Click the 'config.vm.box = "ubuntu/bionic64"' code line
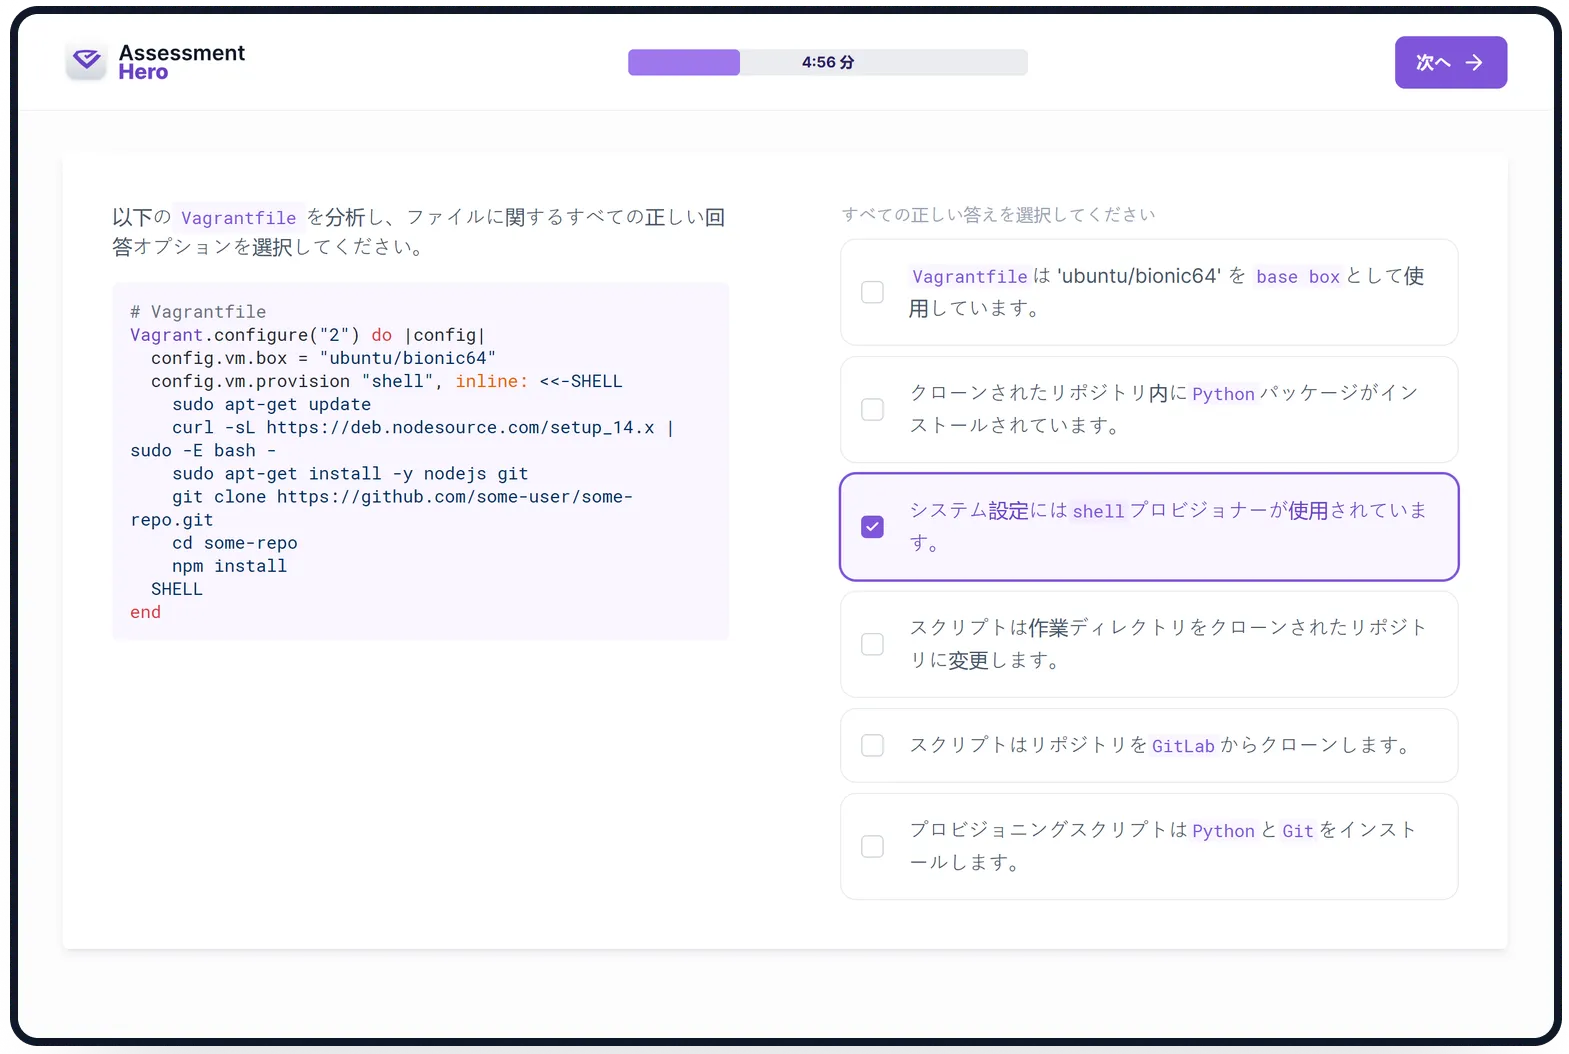 [323, 358]
